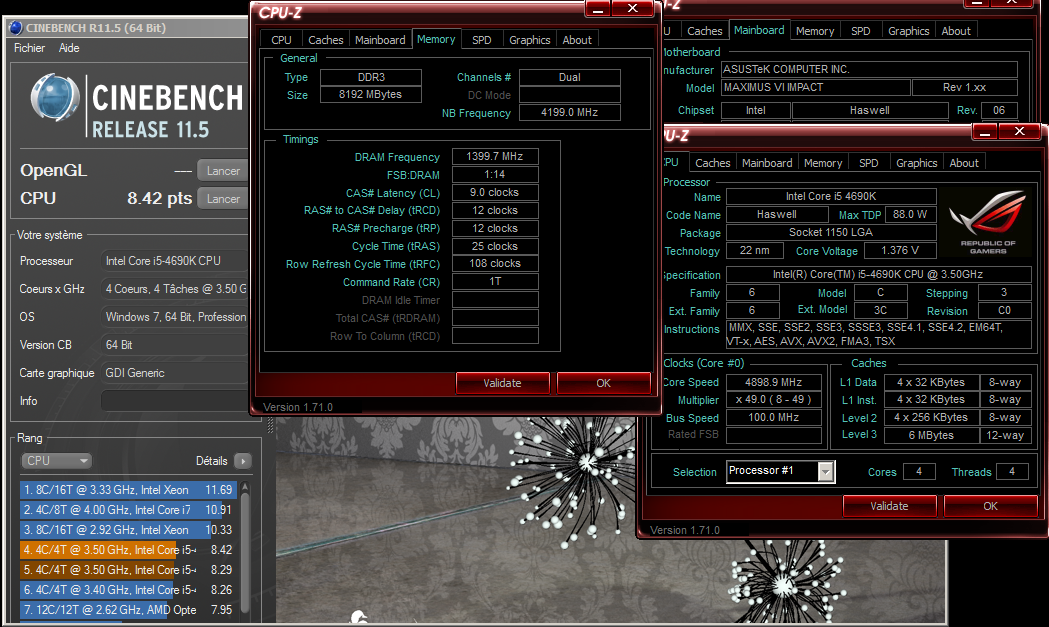
Task: Click the Bus Speed value 100.0 MHz
Action: (x=773, y=417)
